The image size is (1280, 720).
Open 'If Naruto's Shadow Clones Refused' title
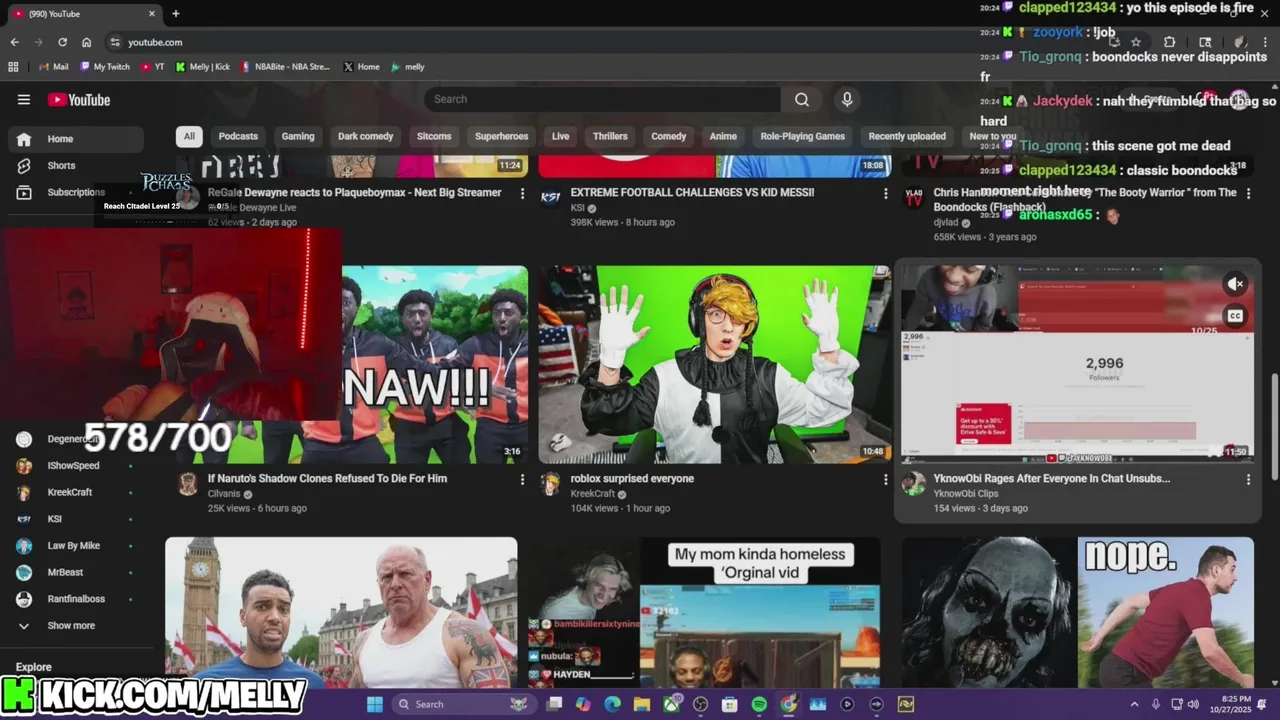[327, 479]
